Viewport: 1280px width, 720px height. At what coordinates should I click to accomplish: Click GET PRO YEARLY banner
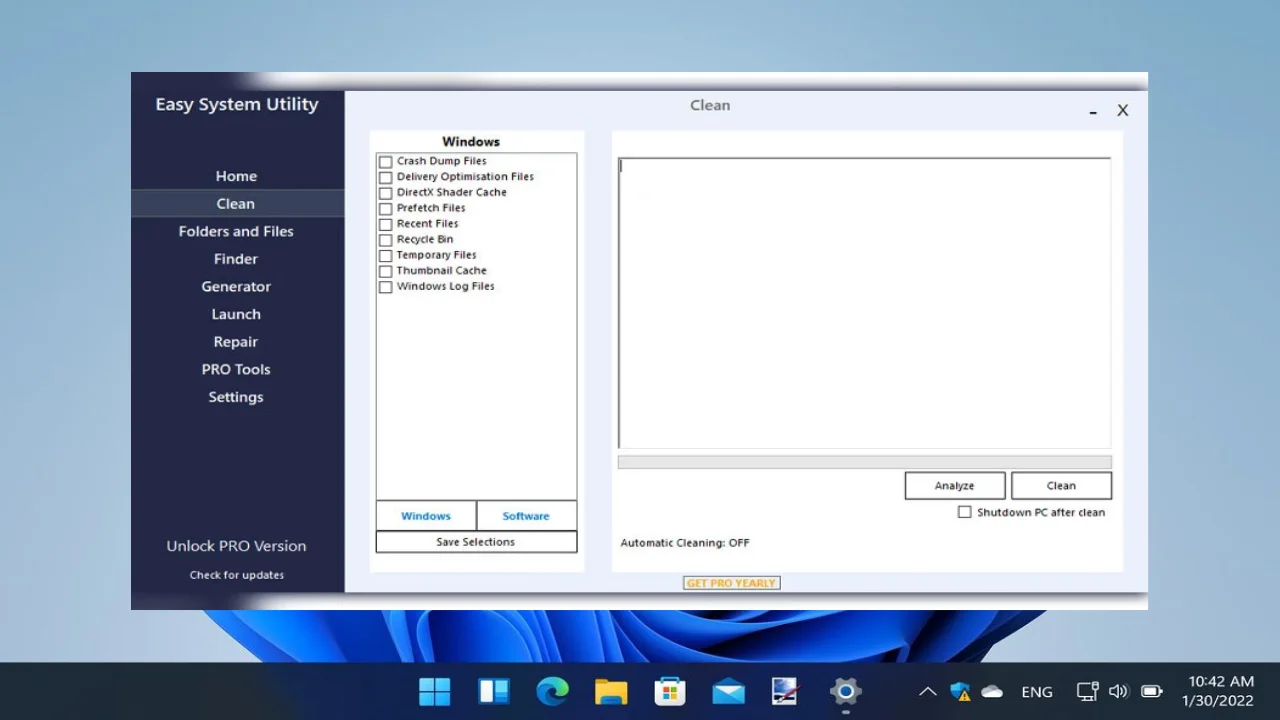tap(731, 583)
